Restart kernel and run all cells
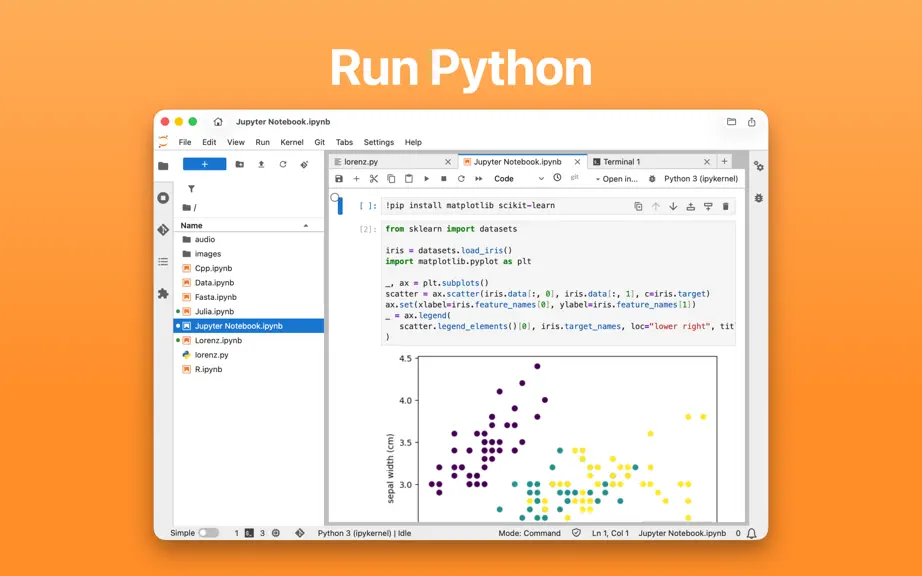The image size is (922, 576). (x=479, y=179)
